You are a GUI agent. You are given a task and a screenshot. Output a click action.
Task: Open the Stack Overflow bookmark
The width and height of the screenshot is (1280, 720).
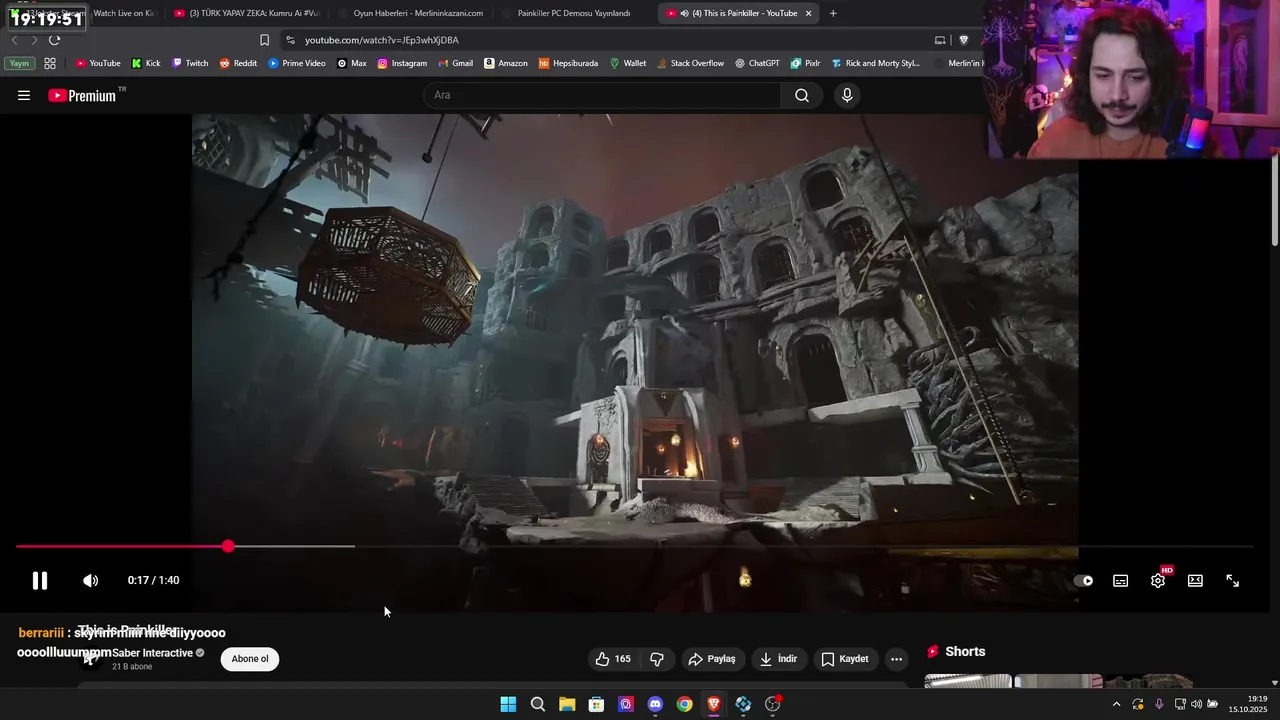[x=690, y=63]
